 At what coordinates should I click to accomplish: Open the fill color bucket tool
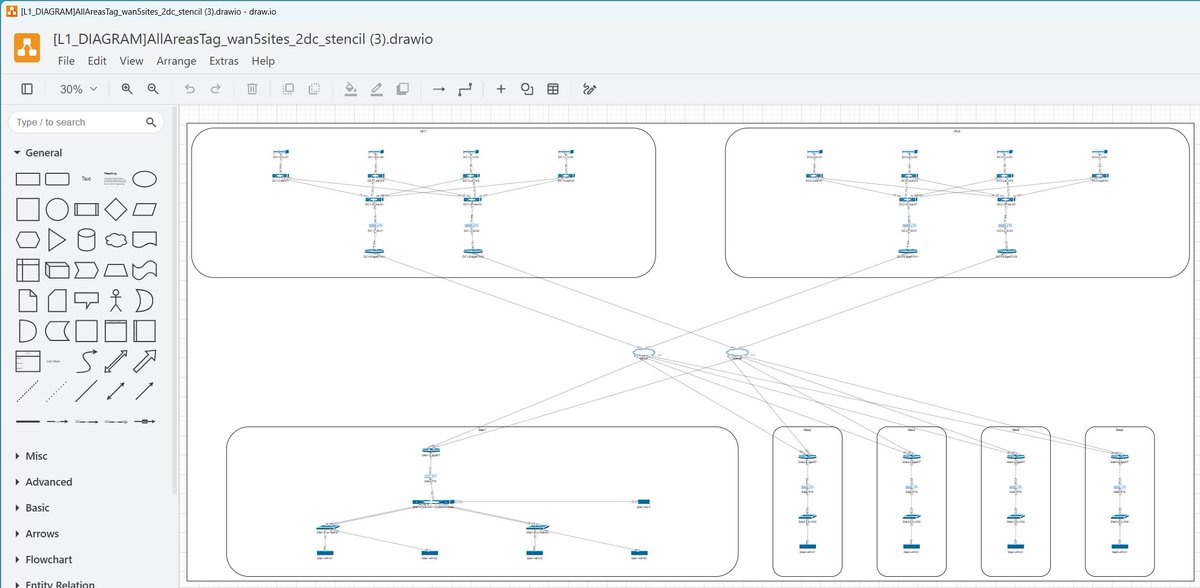tap(350, 89)
